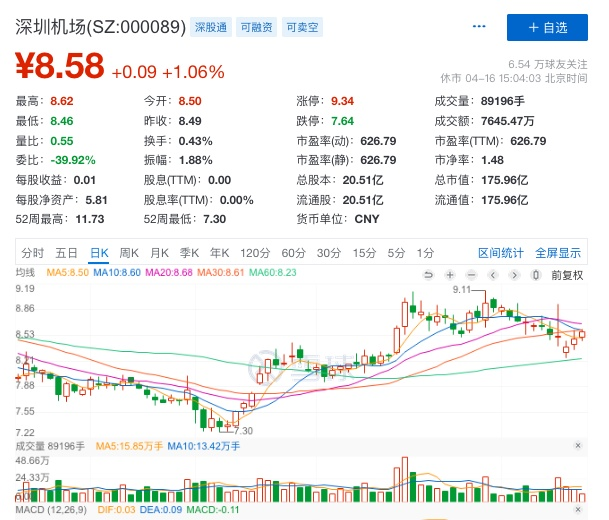Switch to the 分时 chart tab
The image size is (609, 520).
32,253
